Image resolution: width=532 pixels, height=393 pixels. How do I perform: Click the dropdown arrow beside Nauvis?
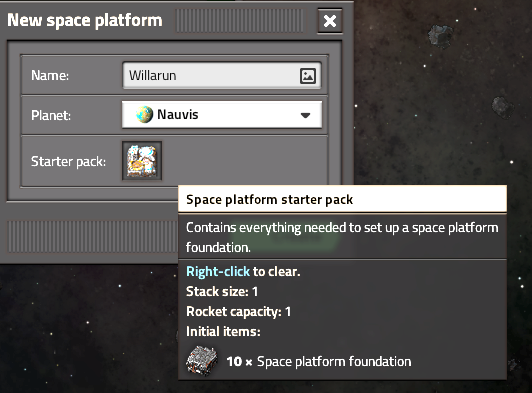tap(305, 115)
